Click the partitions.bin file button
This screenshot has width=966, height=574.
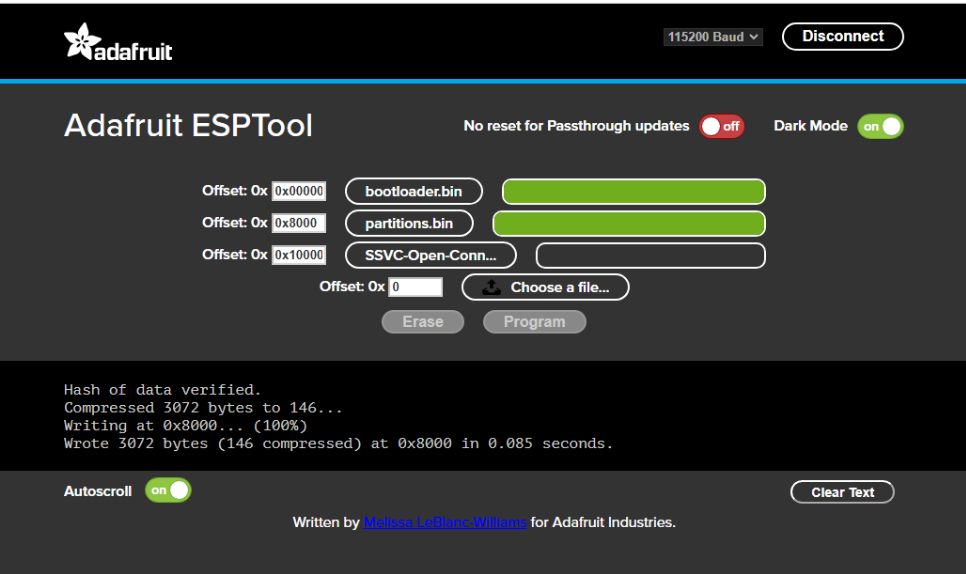pos(408,224)
